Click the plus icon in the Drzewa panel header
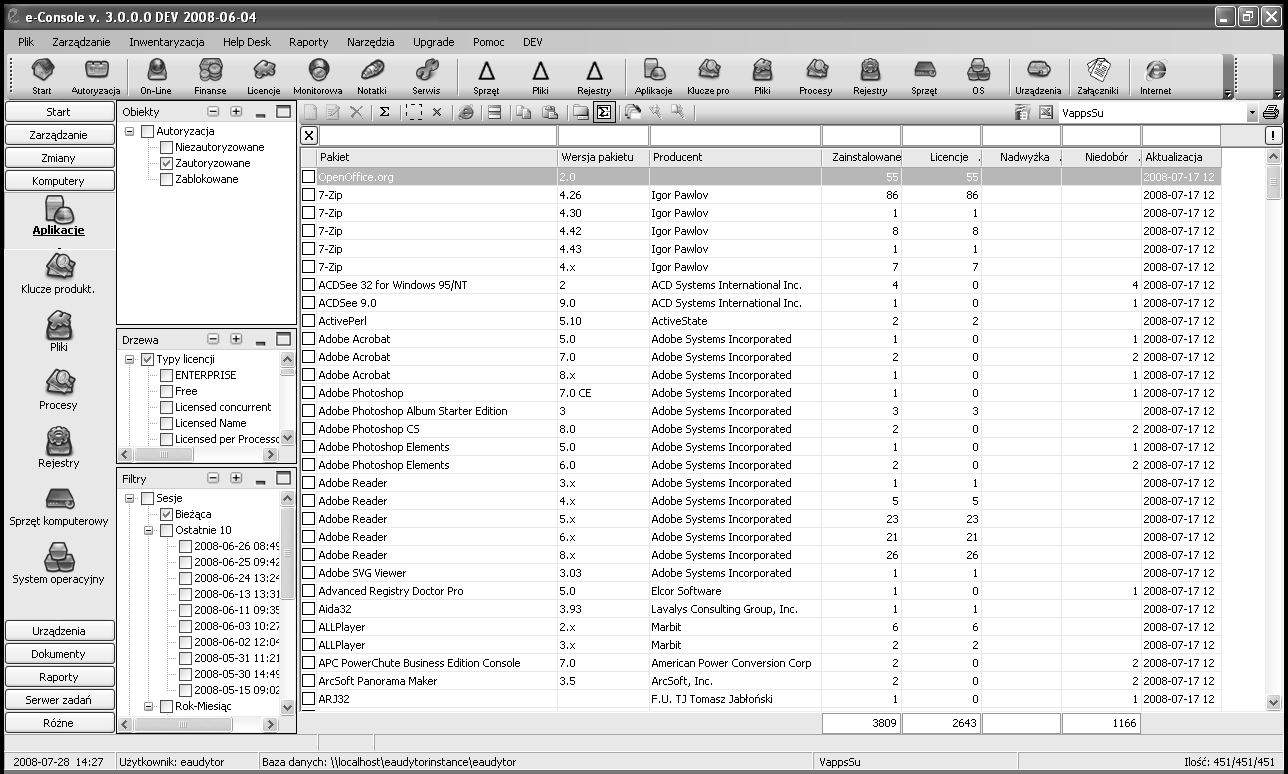This screenshot has height=774, width=1288. point(236,340)
